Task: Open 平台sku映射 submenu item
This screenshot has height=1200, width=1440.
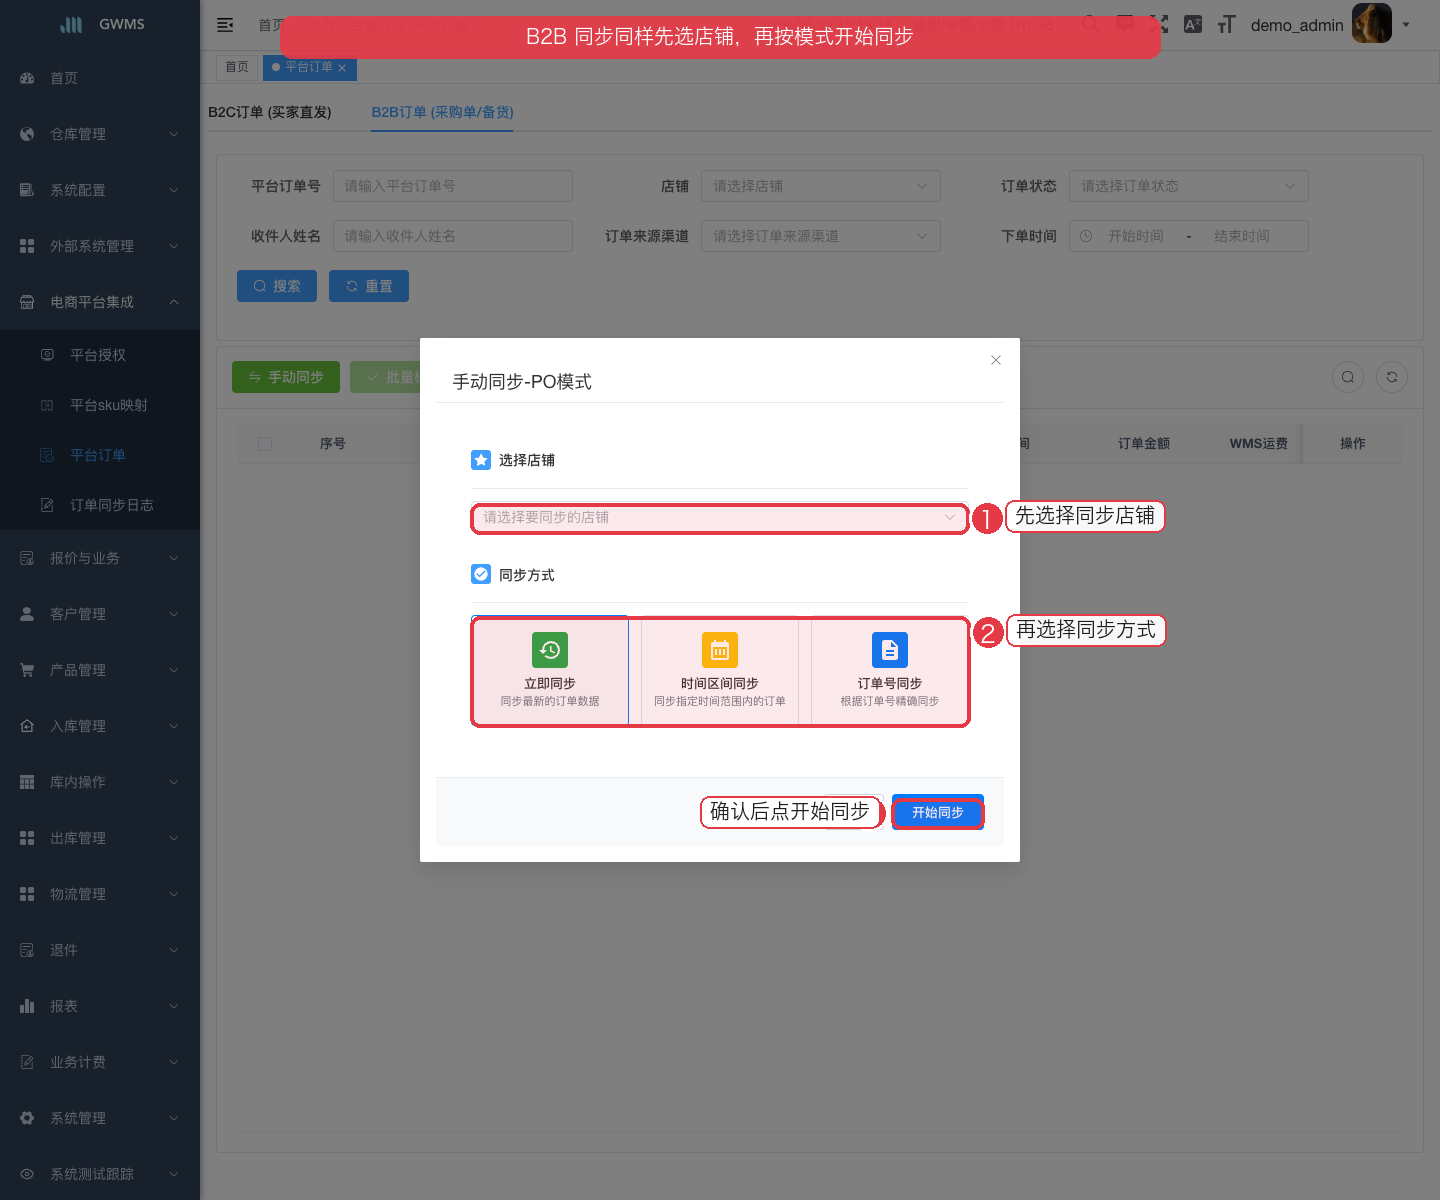Action: [100, 405]
